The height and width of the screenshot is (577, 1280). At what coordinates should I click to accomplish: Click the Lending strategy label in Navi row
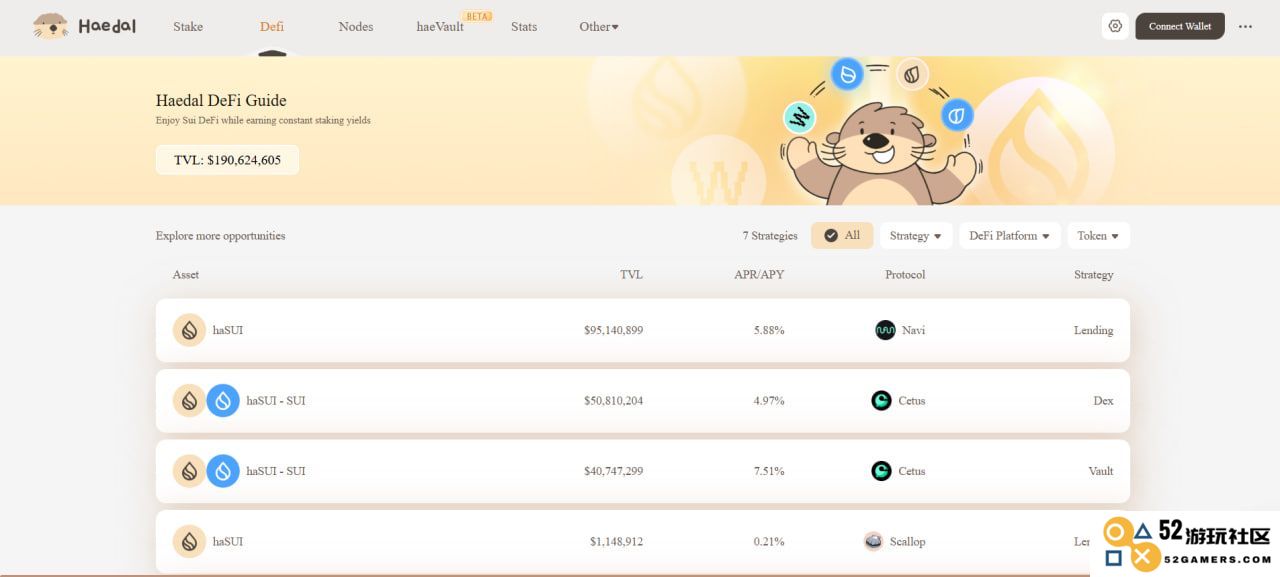(x=1093, y=330)
